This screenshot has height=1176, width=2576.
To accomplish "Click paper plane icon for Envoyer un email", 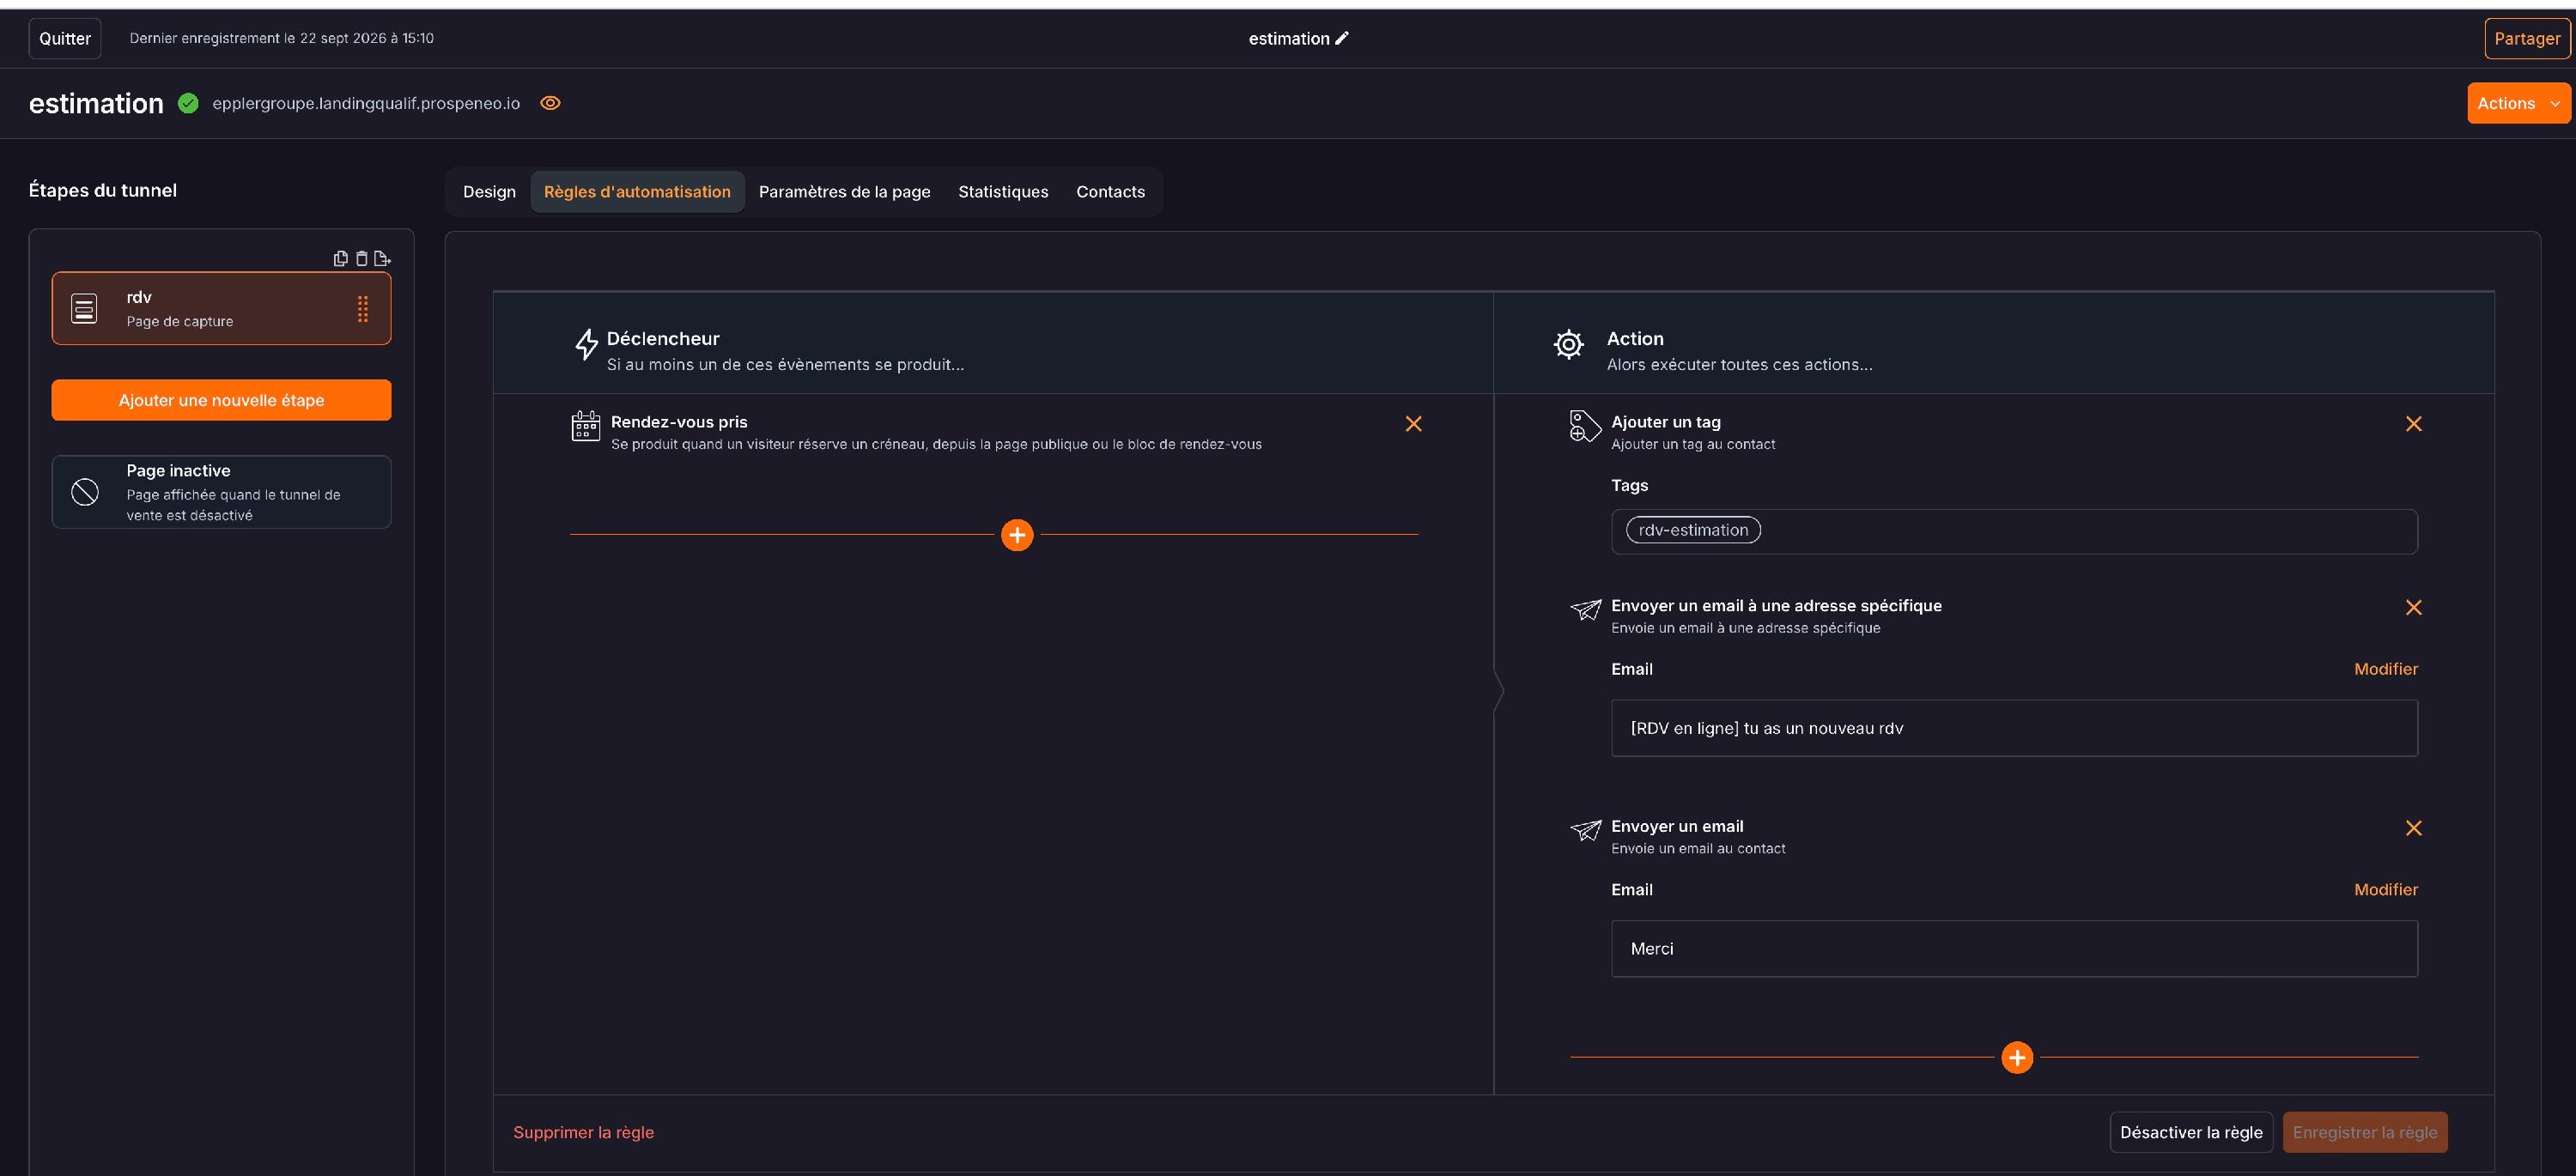I will tap(1585, 830).
